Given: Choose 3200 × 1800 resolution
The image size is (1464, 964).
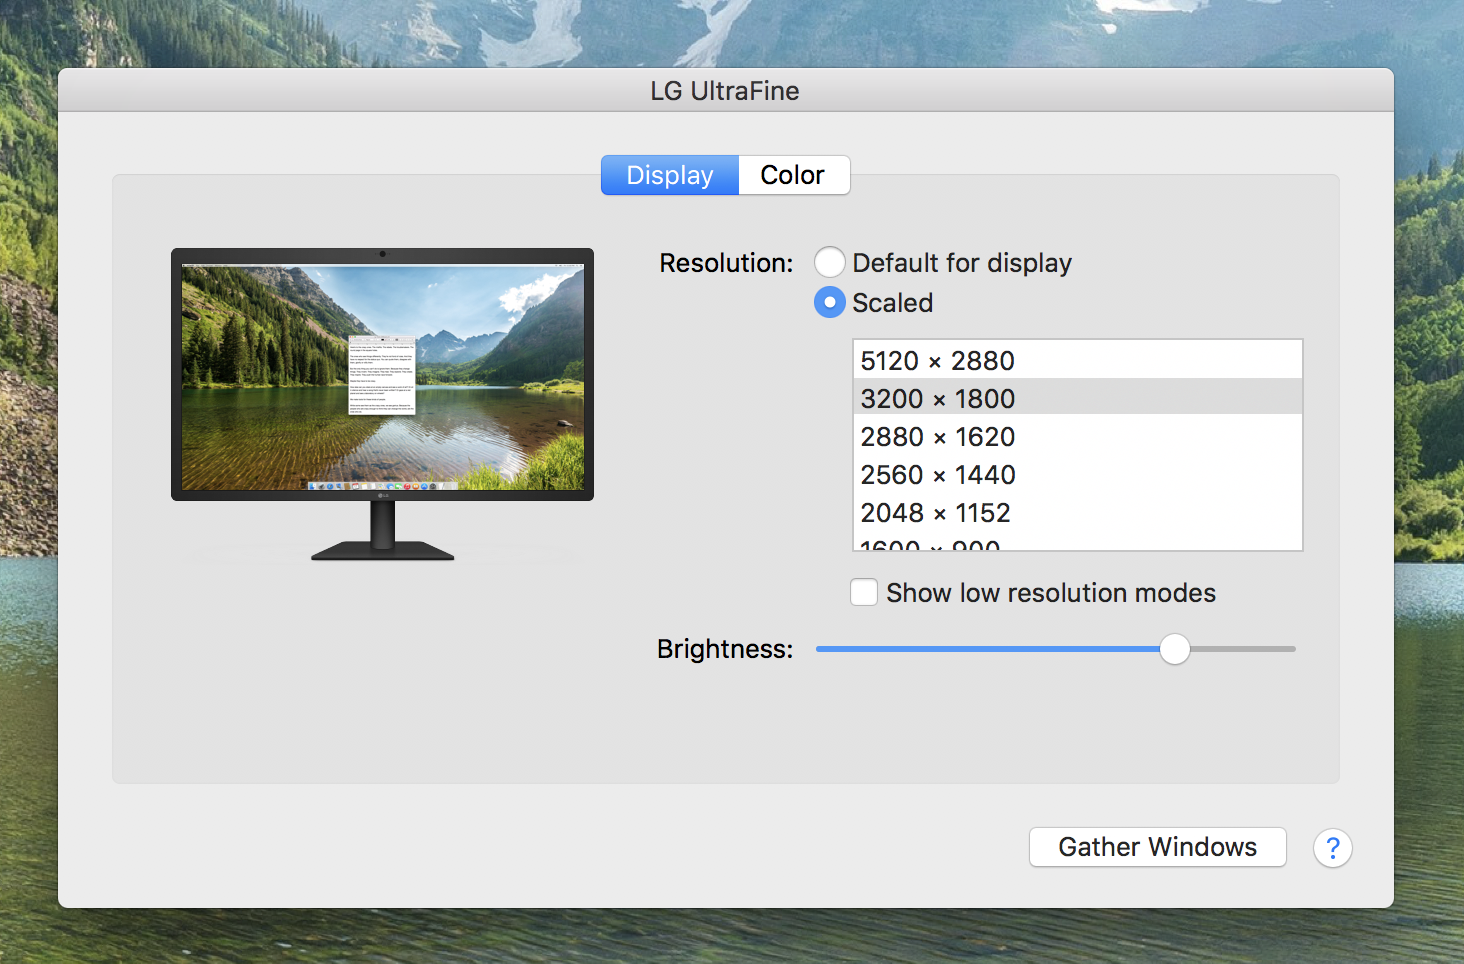Looking at the screenshot, I should click(1077, 398).
